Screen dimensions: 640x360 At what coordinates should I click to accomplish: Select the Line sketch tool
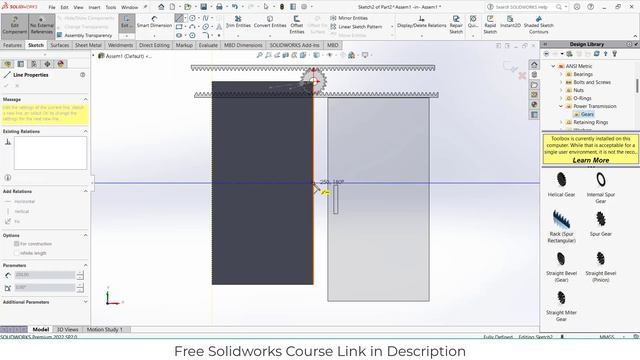pyautogui.click(x=179, y=18)
